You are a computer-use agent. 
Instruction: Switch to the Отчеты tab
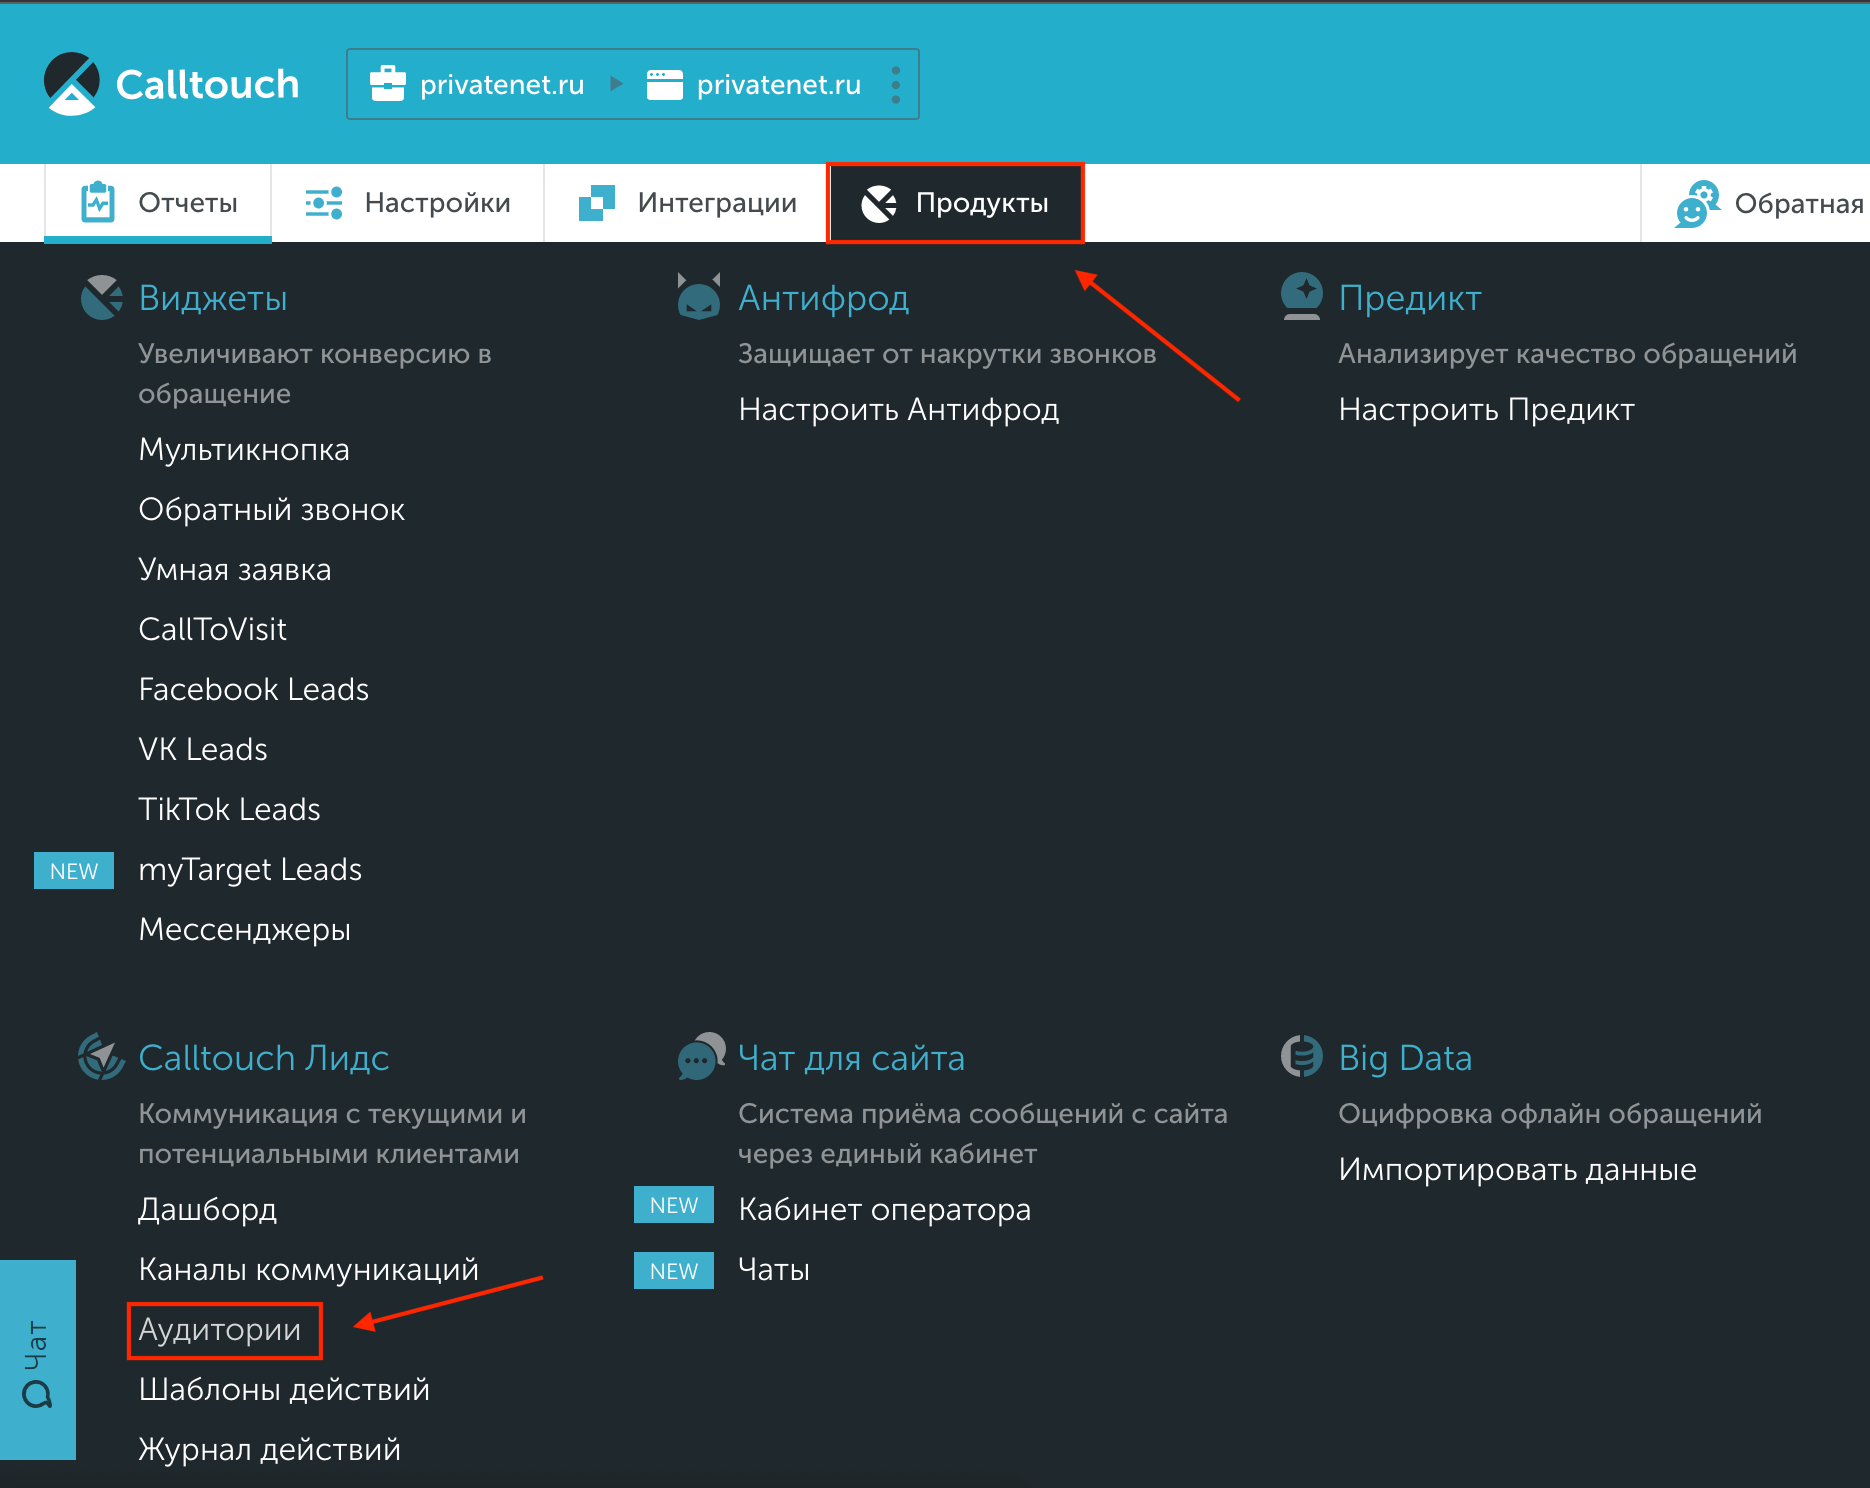157,202
